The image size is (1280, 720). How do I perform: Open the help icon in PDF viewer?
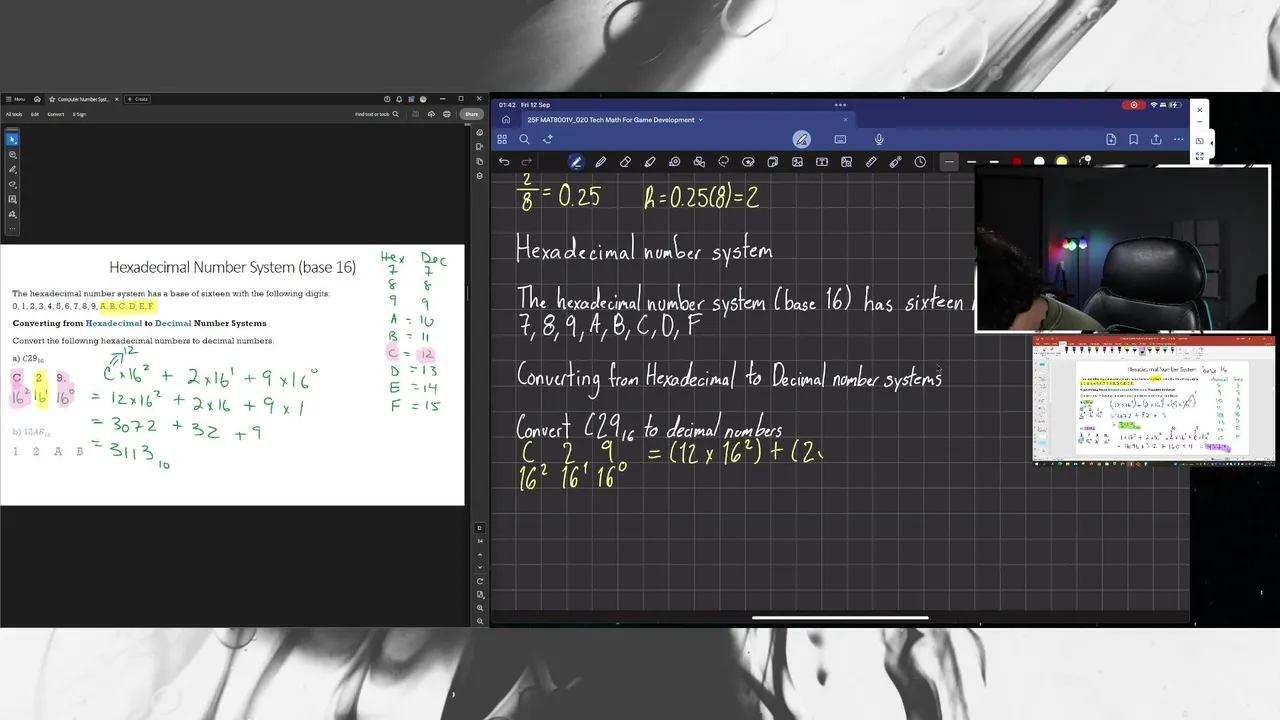(387, 99)
